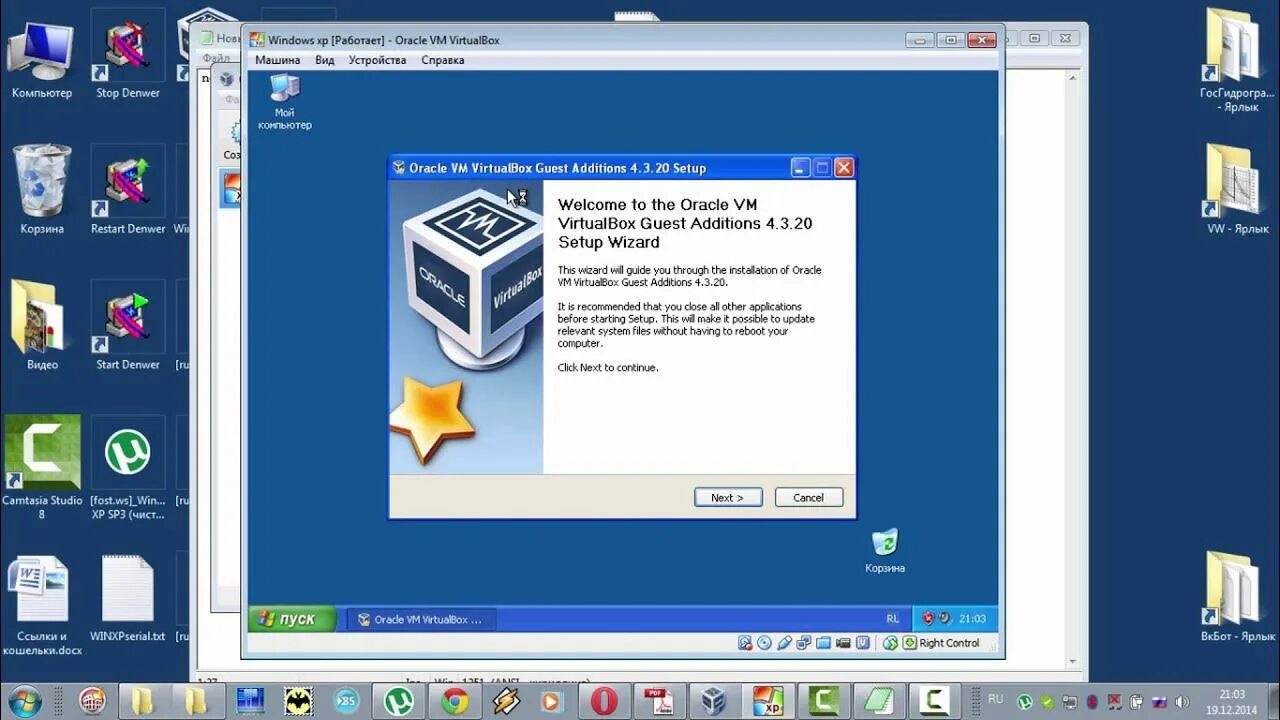The image size is (1280, 720).
Task: Click the RU language indicator in host tray
Action: pyautogui.click(x=996, y=699)
